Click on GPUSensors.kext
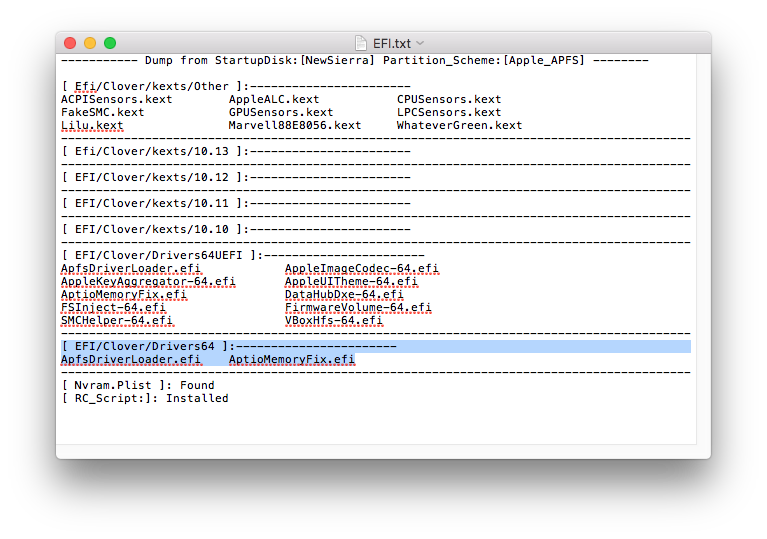This screenshot has width=767, height=539. pyautogui.click(x=281, y=112)
